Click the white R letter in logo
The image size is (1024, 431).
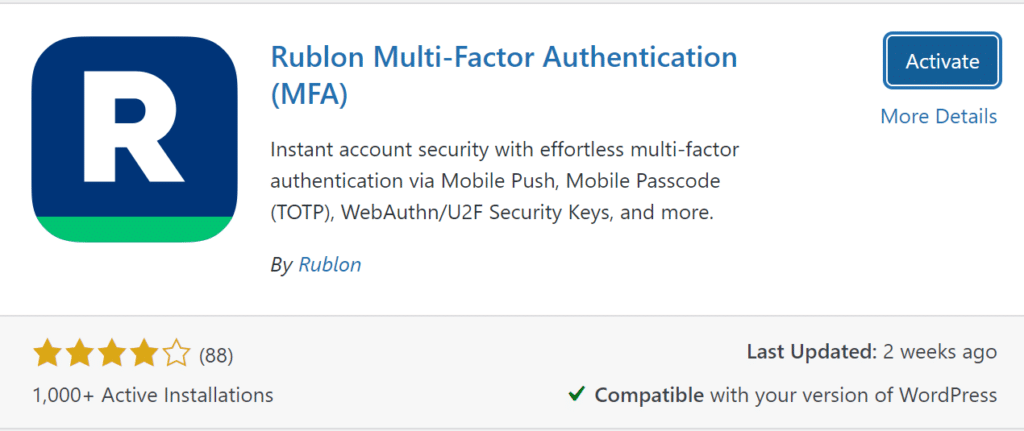(132, 126)
